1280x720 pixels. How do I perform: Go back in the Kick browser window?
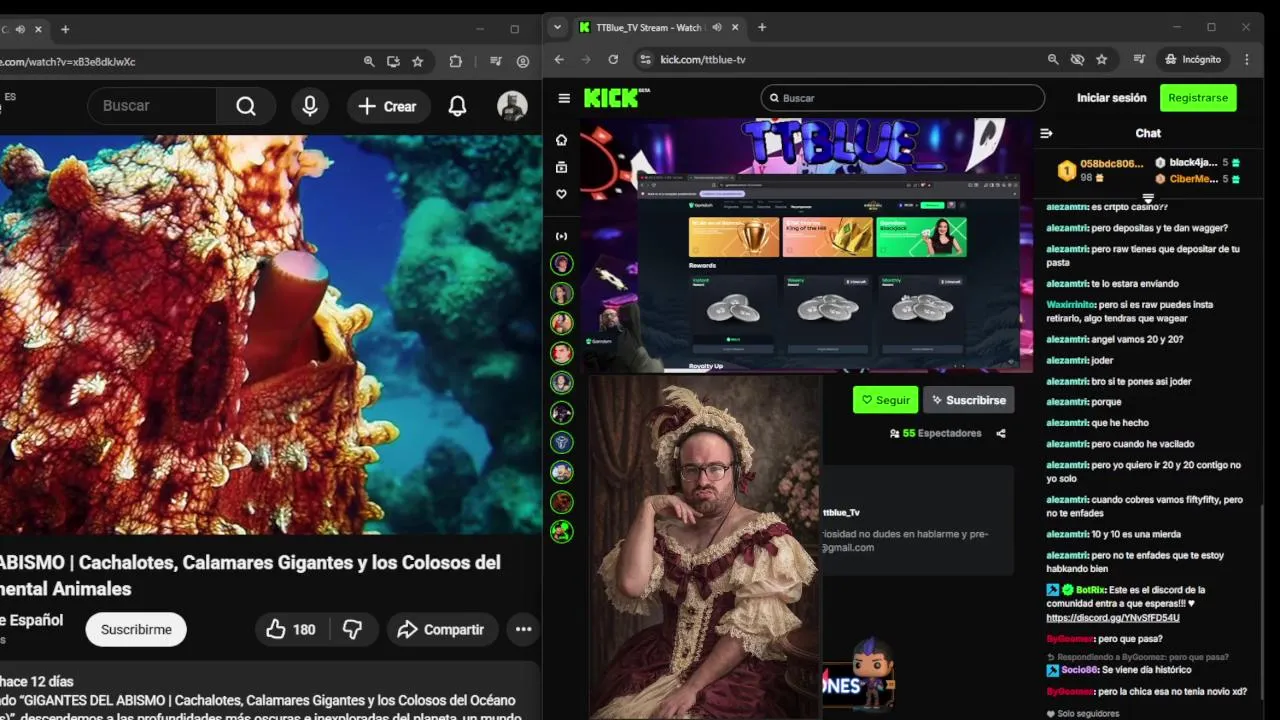point(559,59)
